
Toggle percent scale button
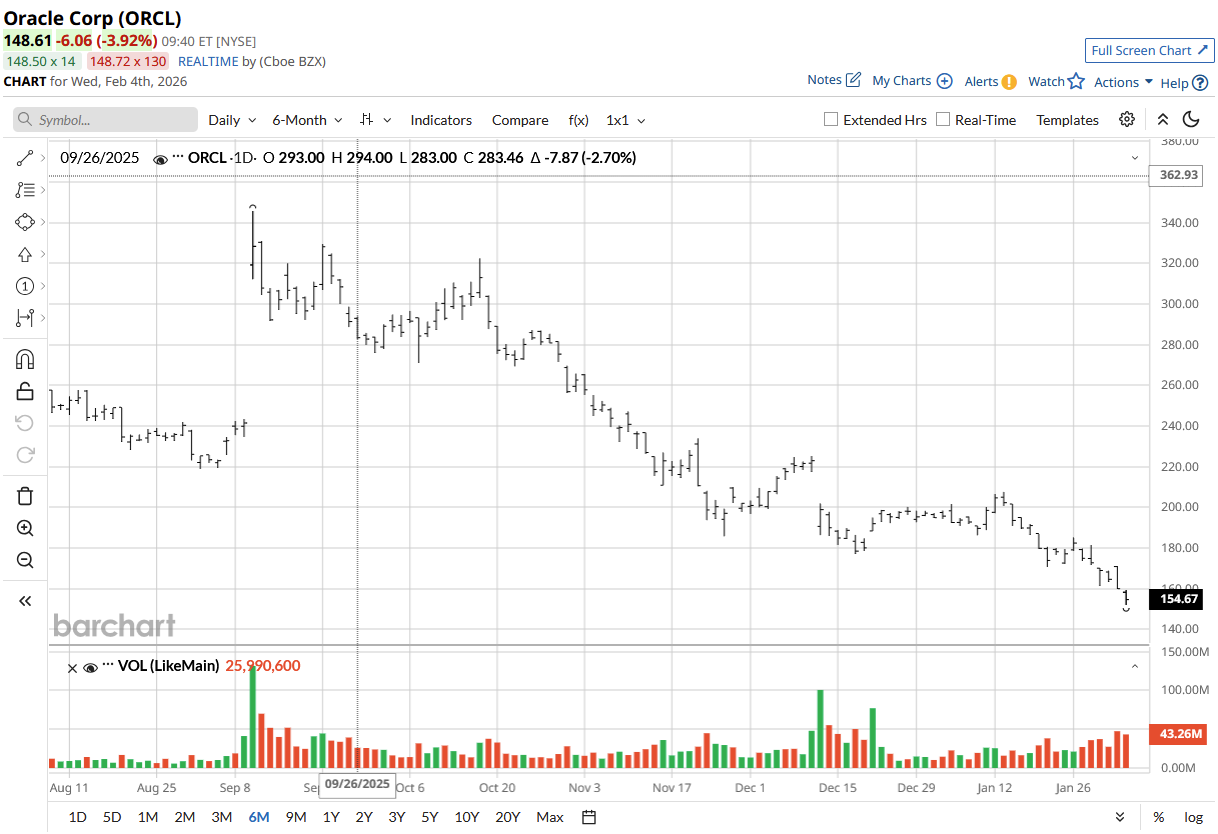[1158, 817]
